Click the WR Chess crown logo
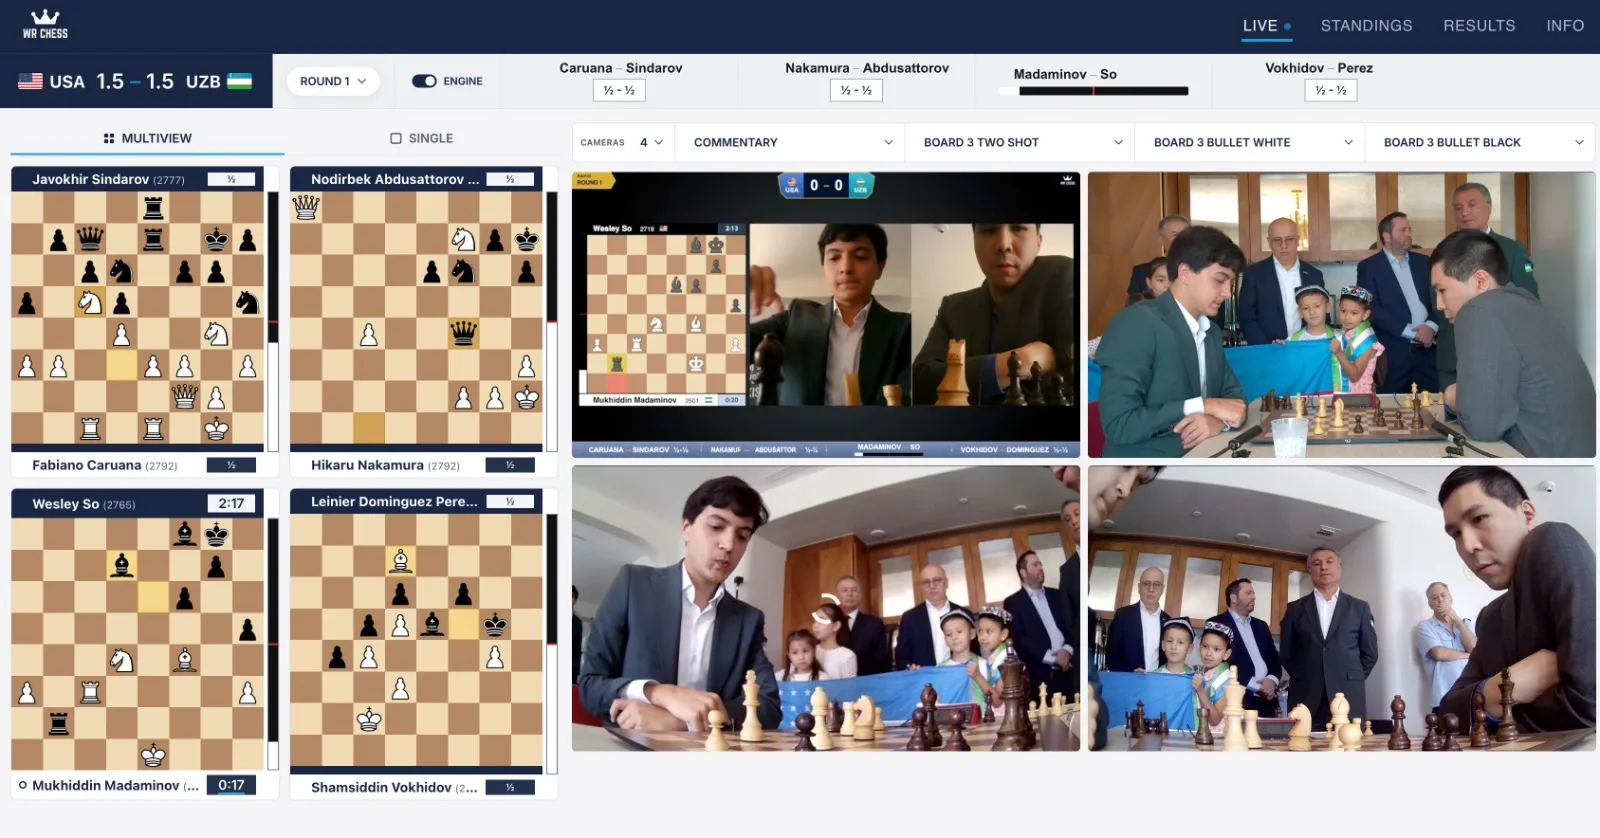The height and width of the screenshot is (838, 1600). 45,24
